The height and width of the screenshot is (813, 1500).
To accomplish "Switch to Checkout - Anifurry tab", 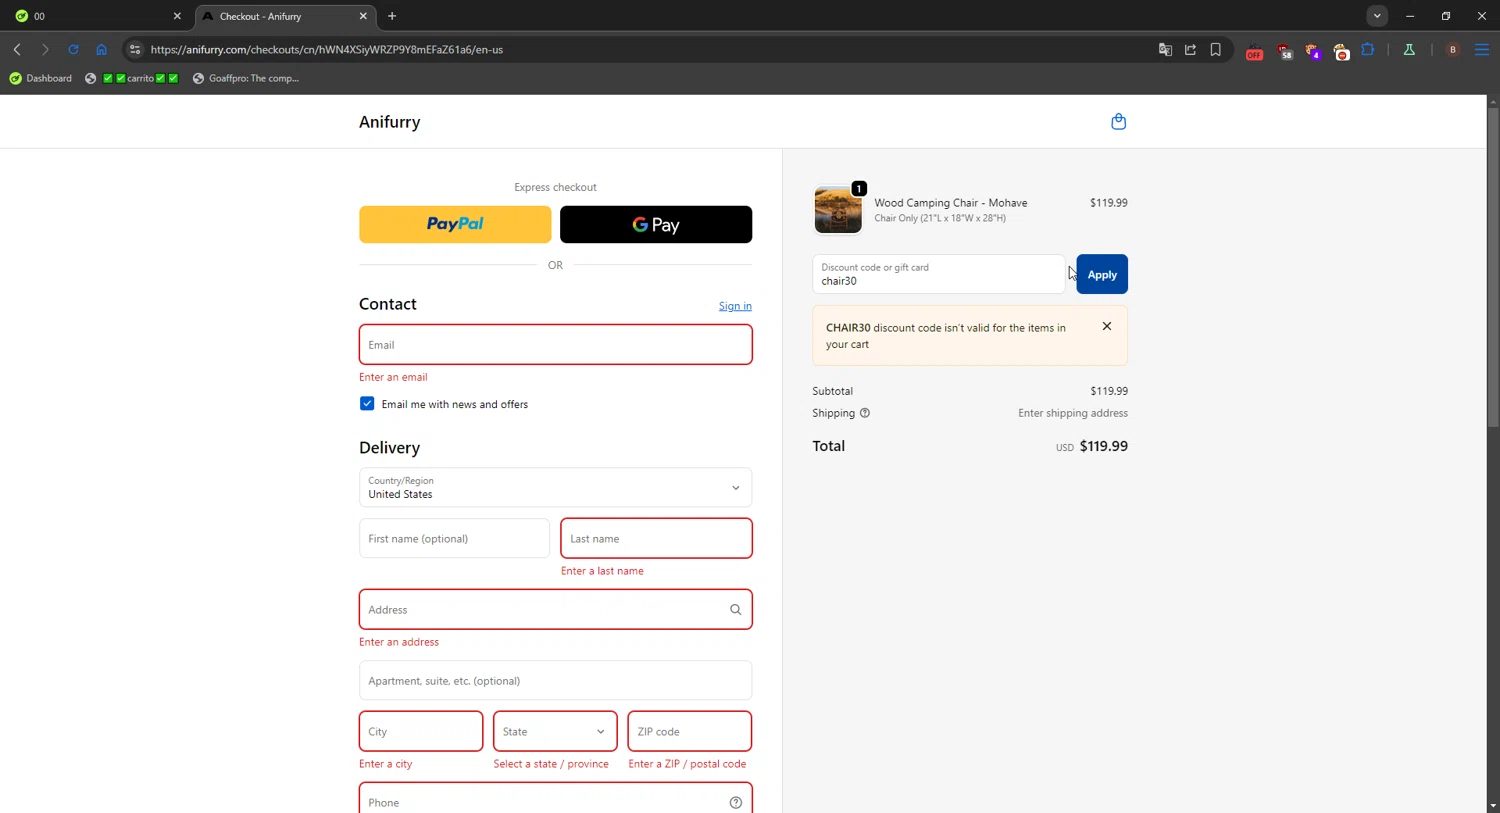I will 284,16.
